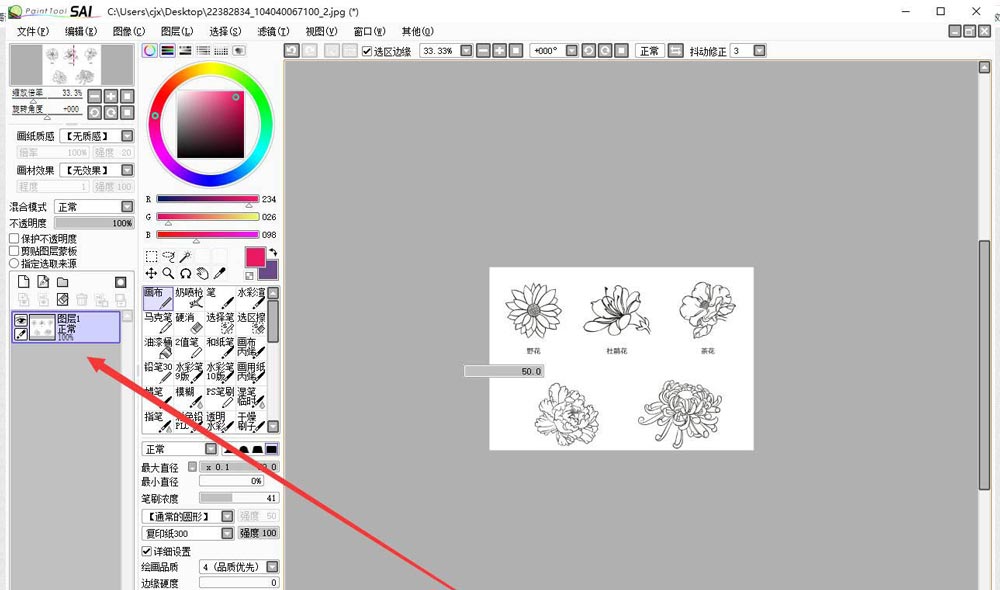Click the navigator canvas thumbnail
The image size is (1000, 590).
71,65
